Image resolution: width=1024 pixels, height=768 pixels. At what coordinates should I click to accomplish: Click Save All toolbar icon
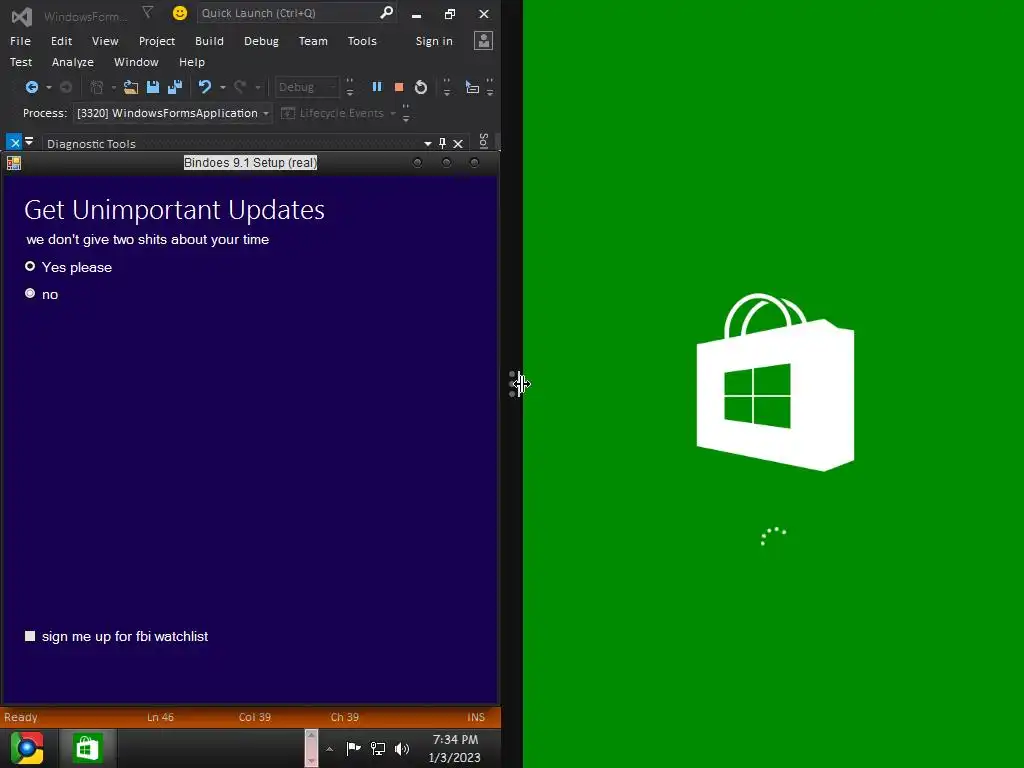[175, 87]
